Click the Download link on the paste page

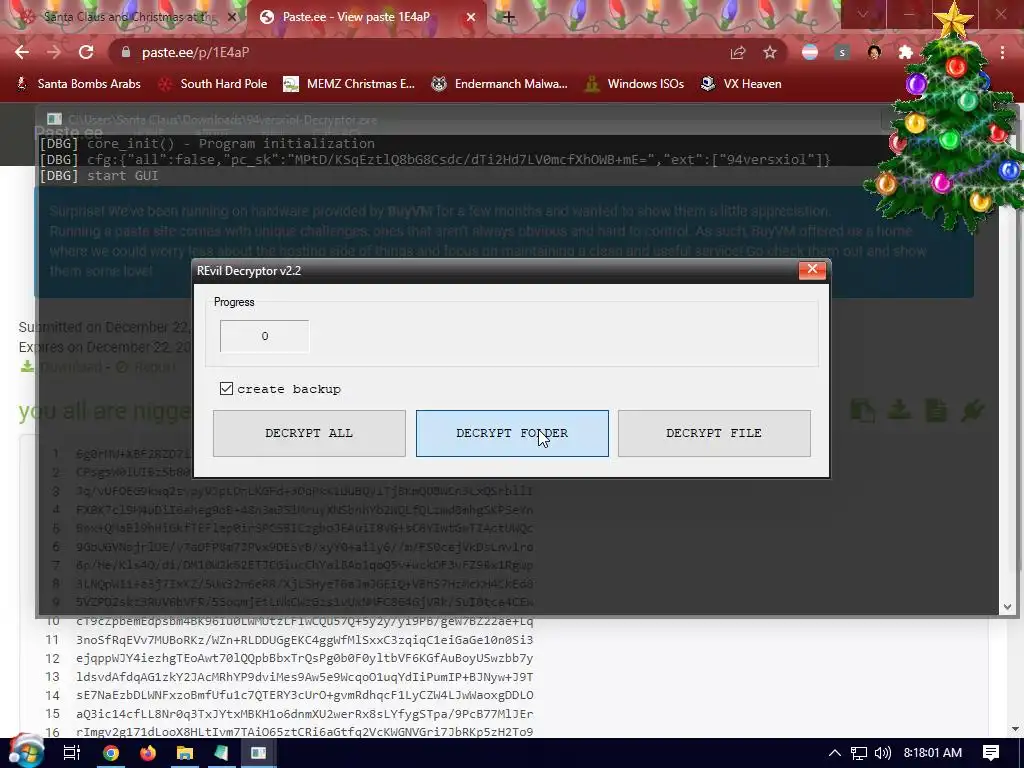pyautogui.click(x=71, y=367)
